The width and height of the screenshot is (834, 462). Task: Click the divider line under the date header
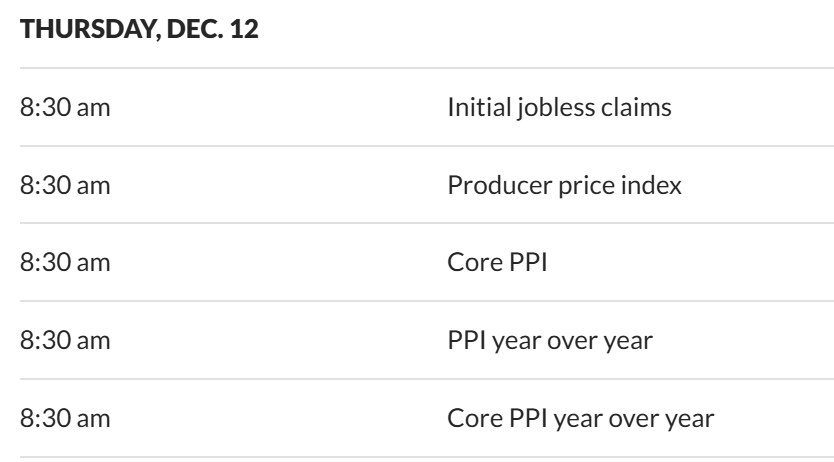tap(417, 68)
